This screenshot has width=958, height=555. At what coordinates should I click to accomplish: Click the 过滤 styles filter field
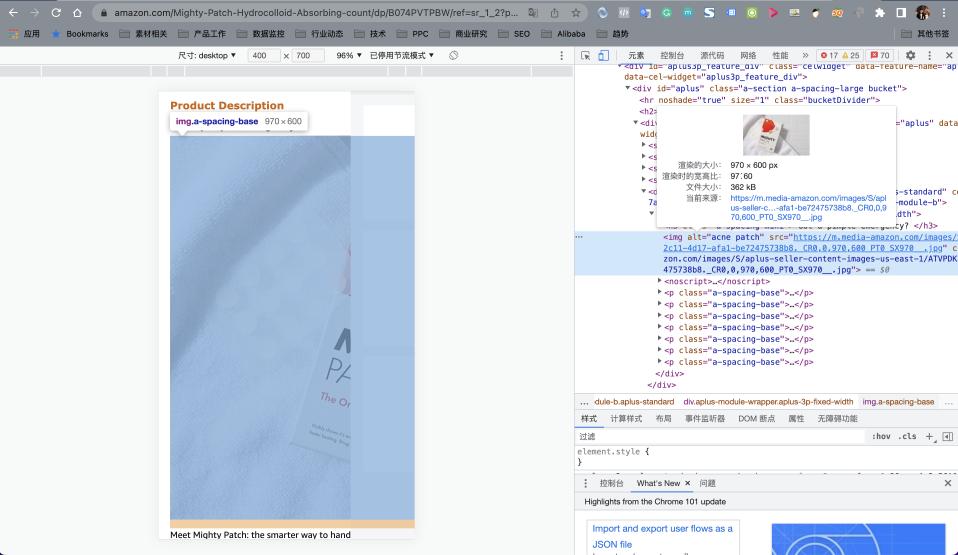(x=720, y=436)
